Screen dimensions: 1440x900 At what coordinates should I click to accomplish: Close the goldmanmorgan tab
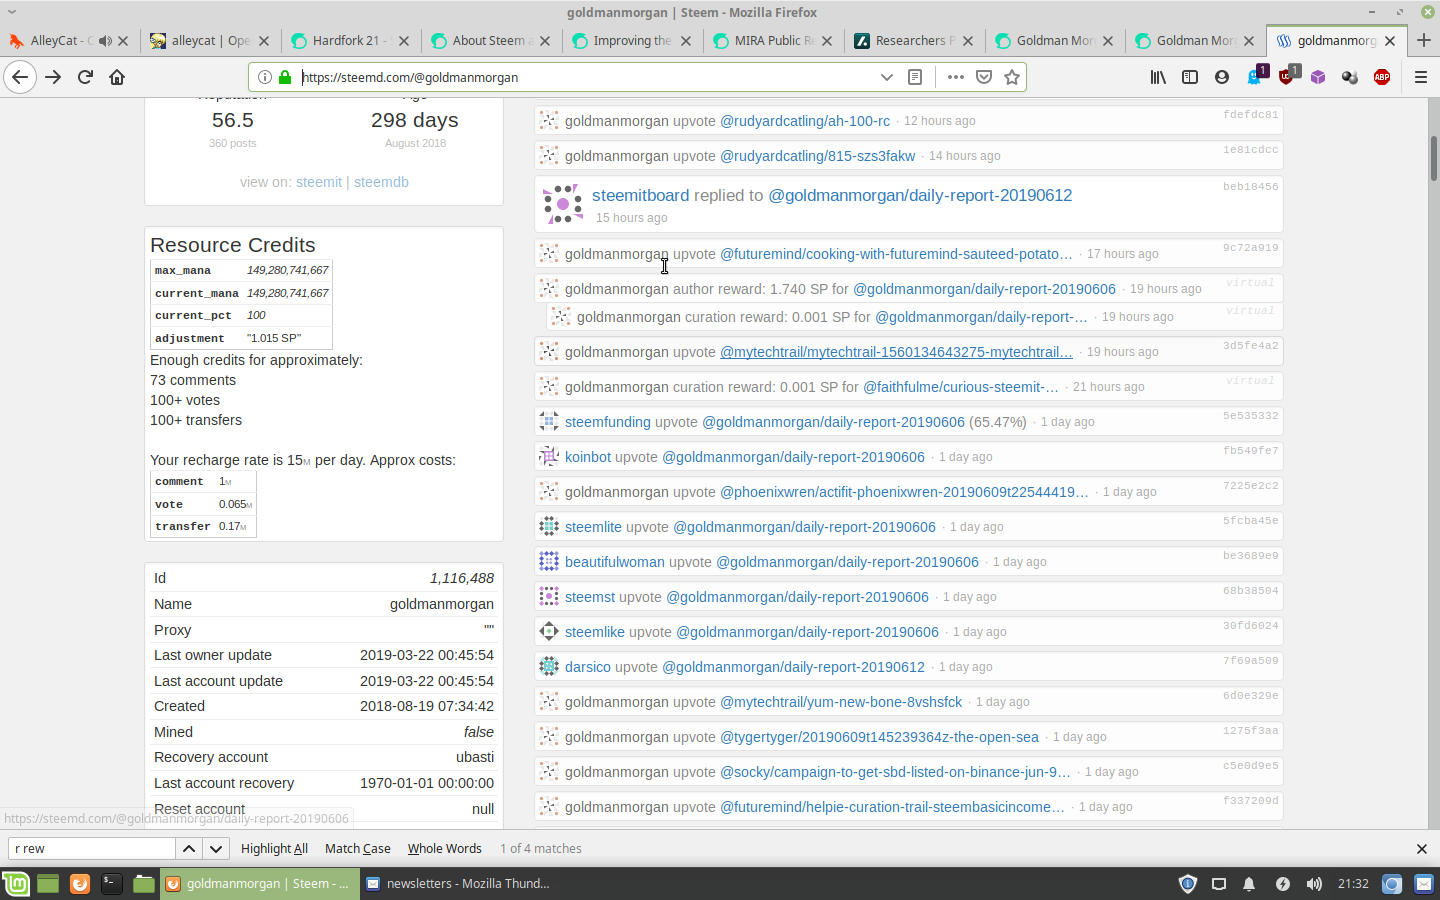[1390, 41]
